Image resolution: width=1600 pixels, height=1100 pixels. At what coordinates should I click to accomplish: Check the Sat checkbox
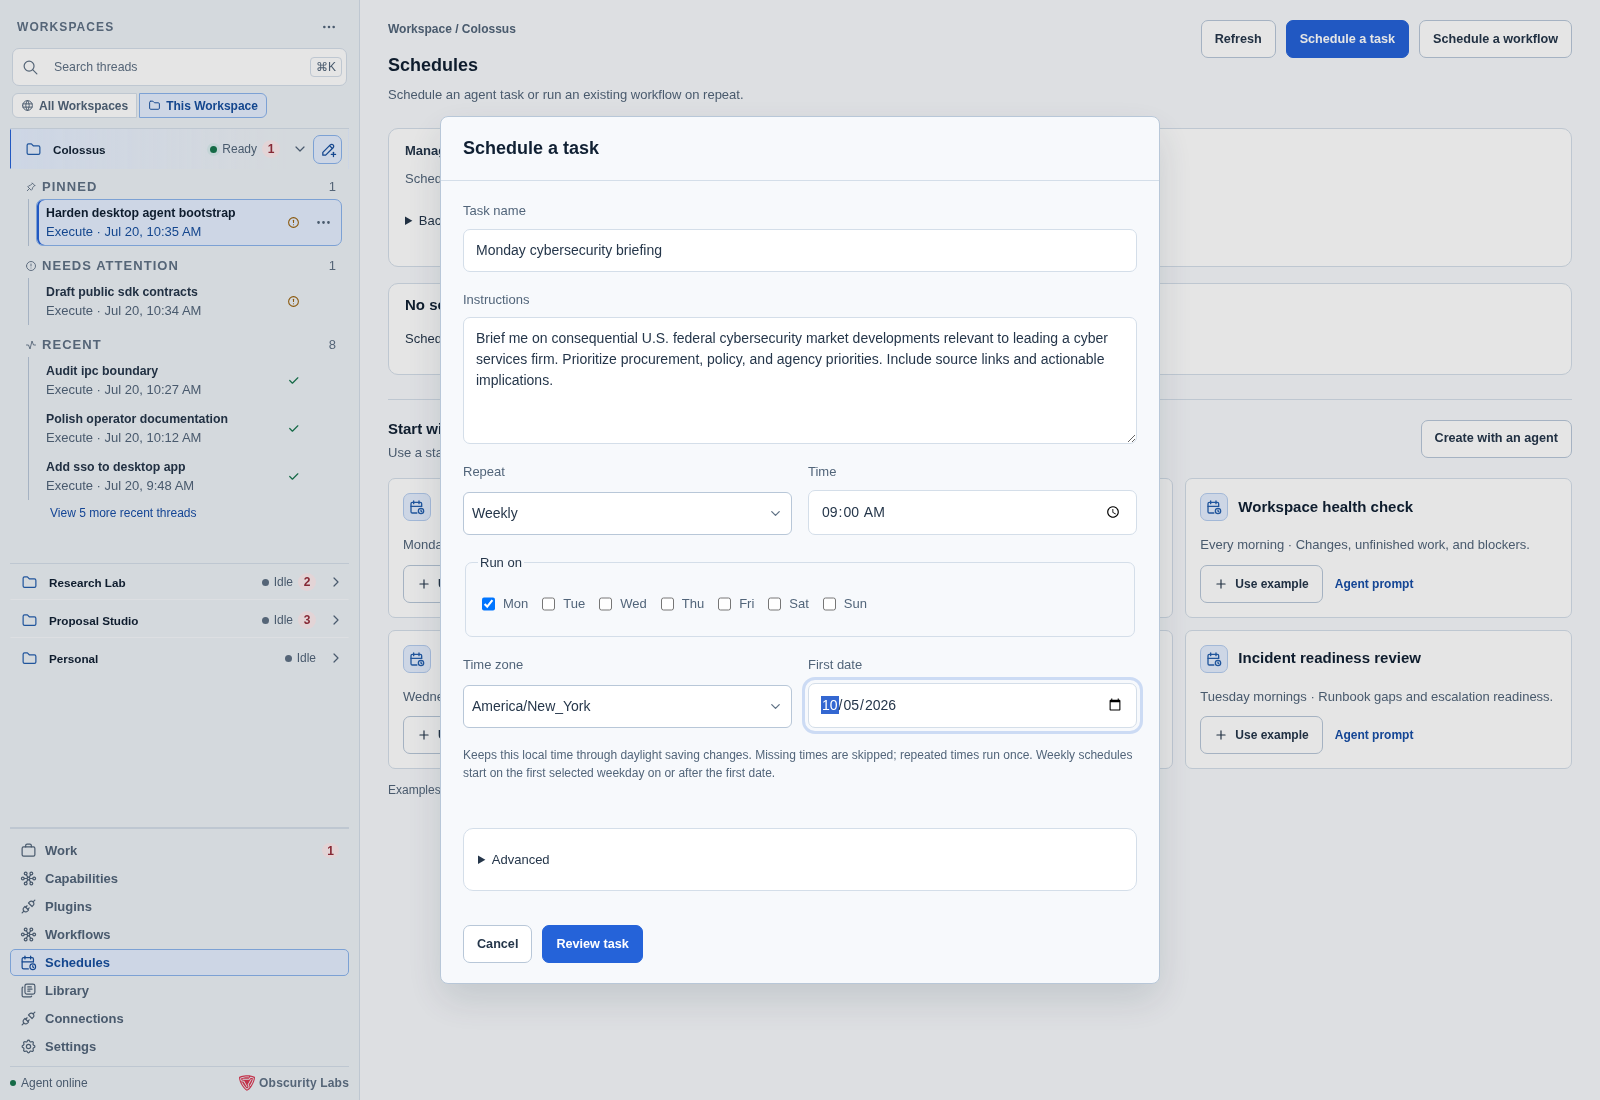[x=774, y=604]
